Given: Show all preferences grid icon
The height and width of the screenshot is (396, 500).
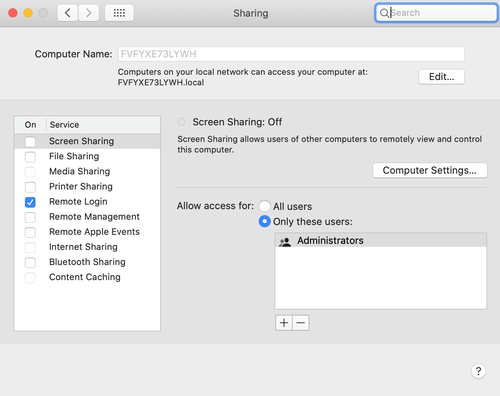Looking at the screenshot, I should pos(119,13).
